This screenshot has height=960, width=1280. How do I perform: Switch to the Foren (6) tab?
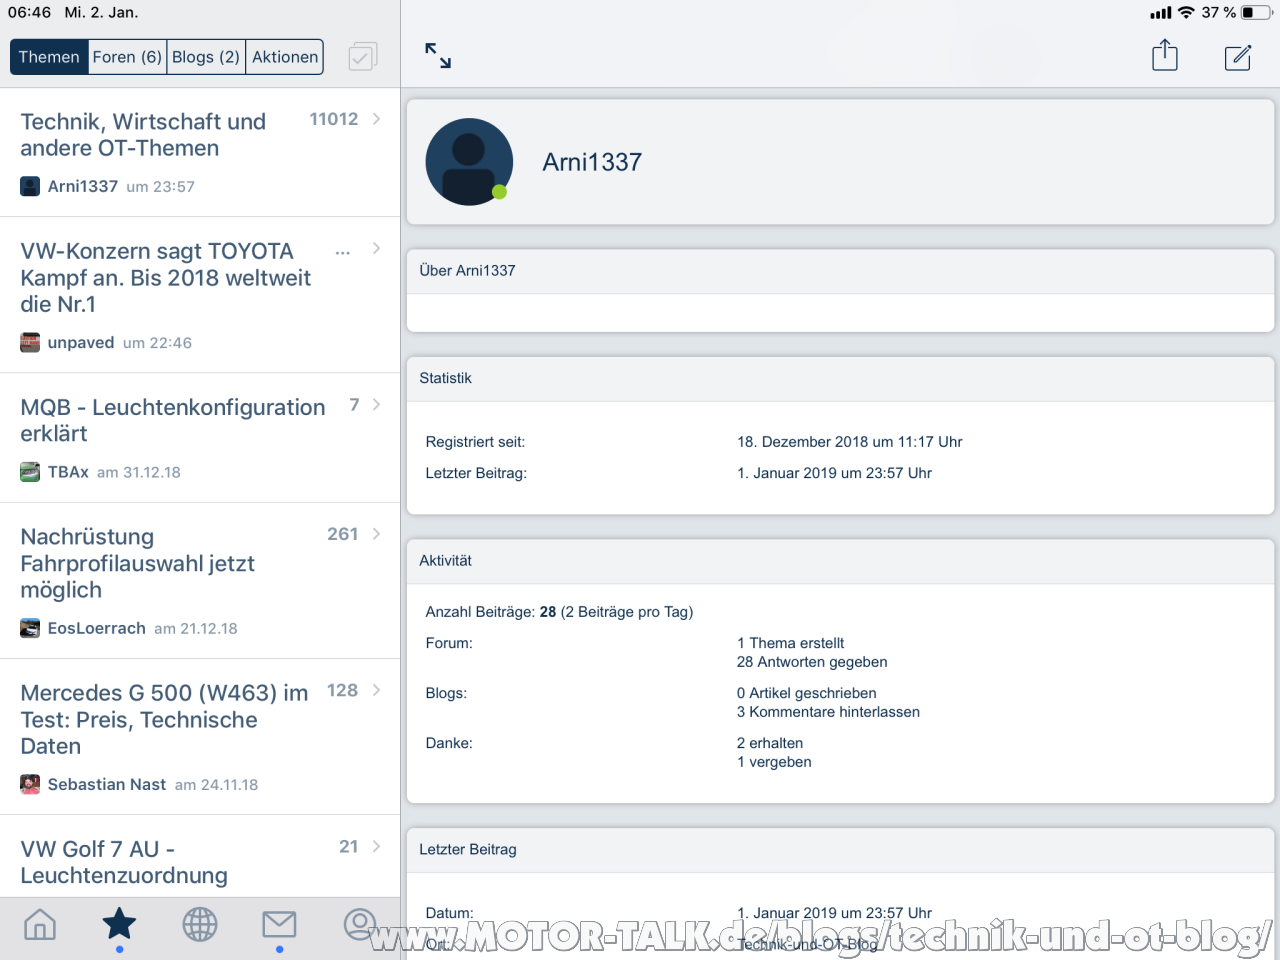click(127, 57)
